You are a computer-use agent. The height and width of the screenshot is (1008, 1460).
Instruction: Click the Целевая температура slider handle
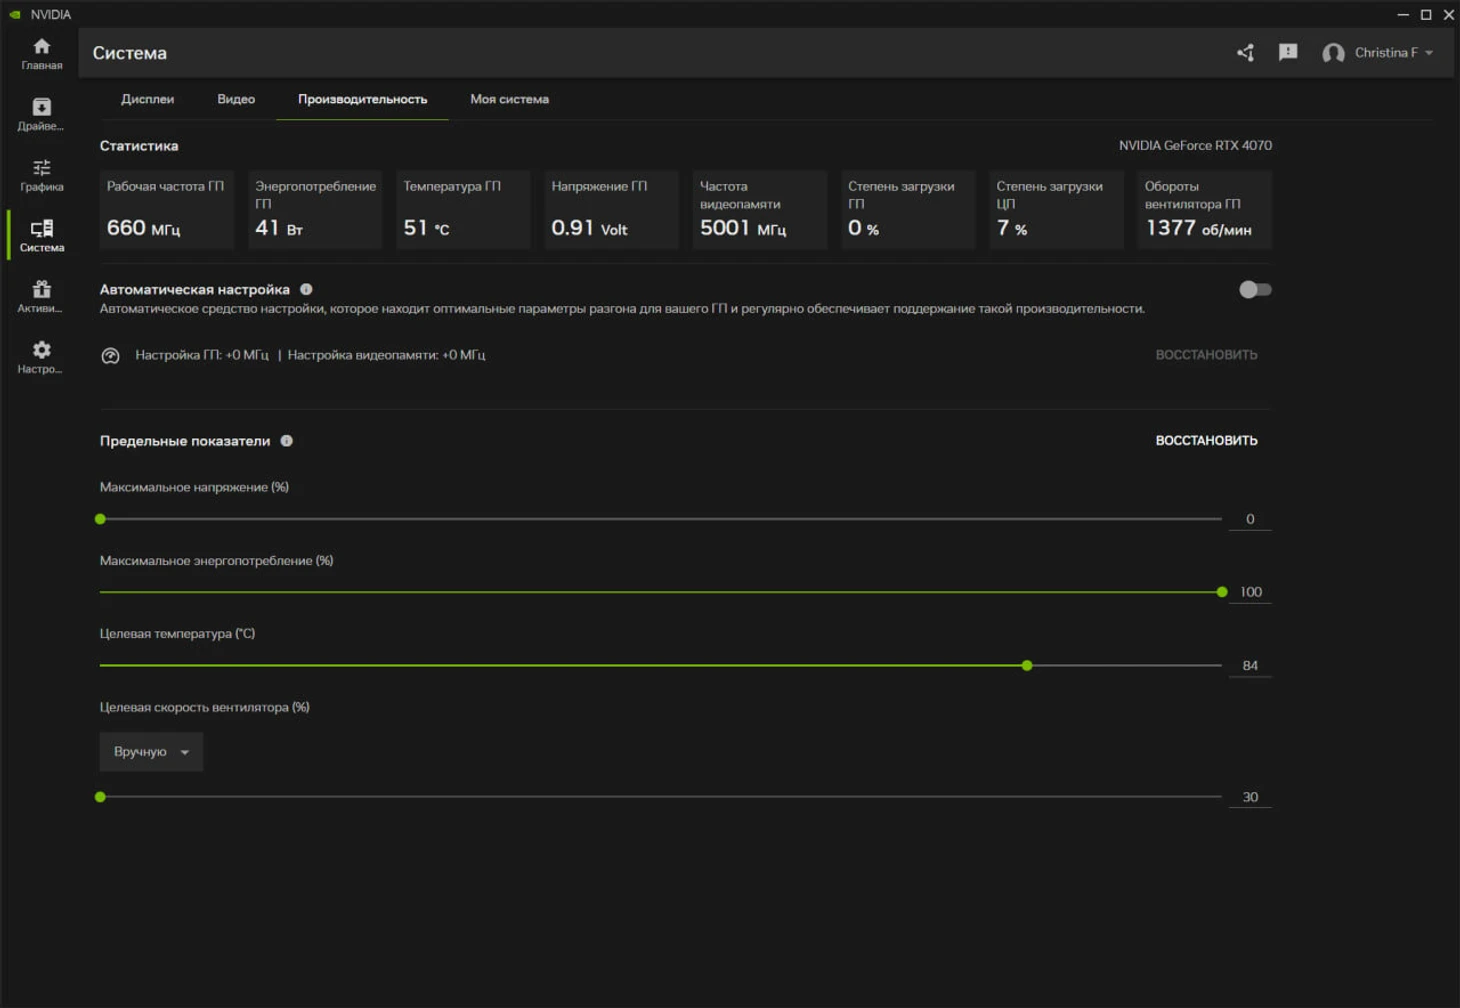tap(1027, 666)
